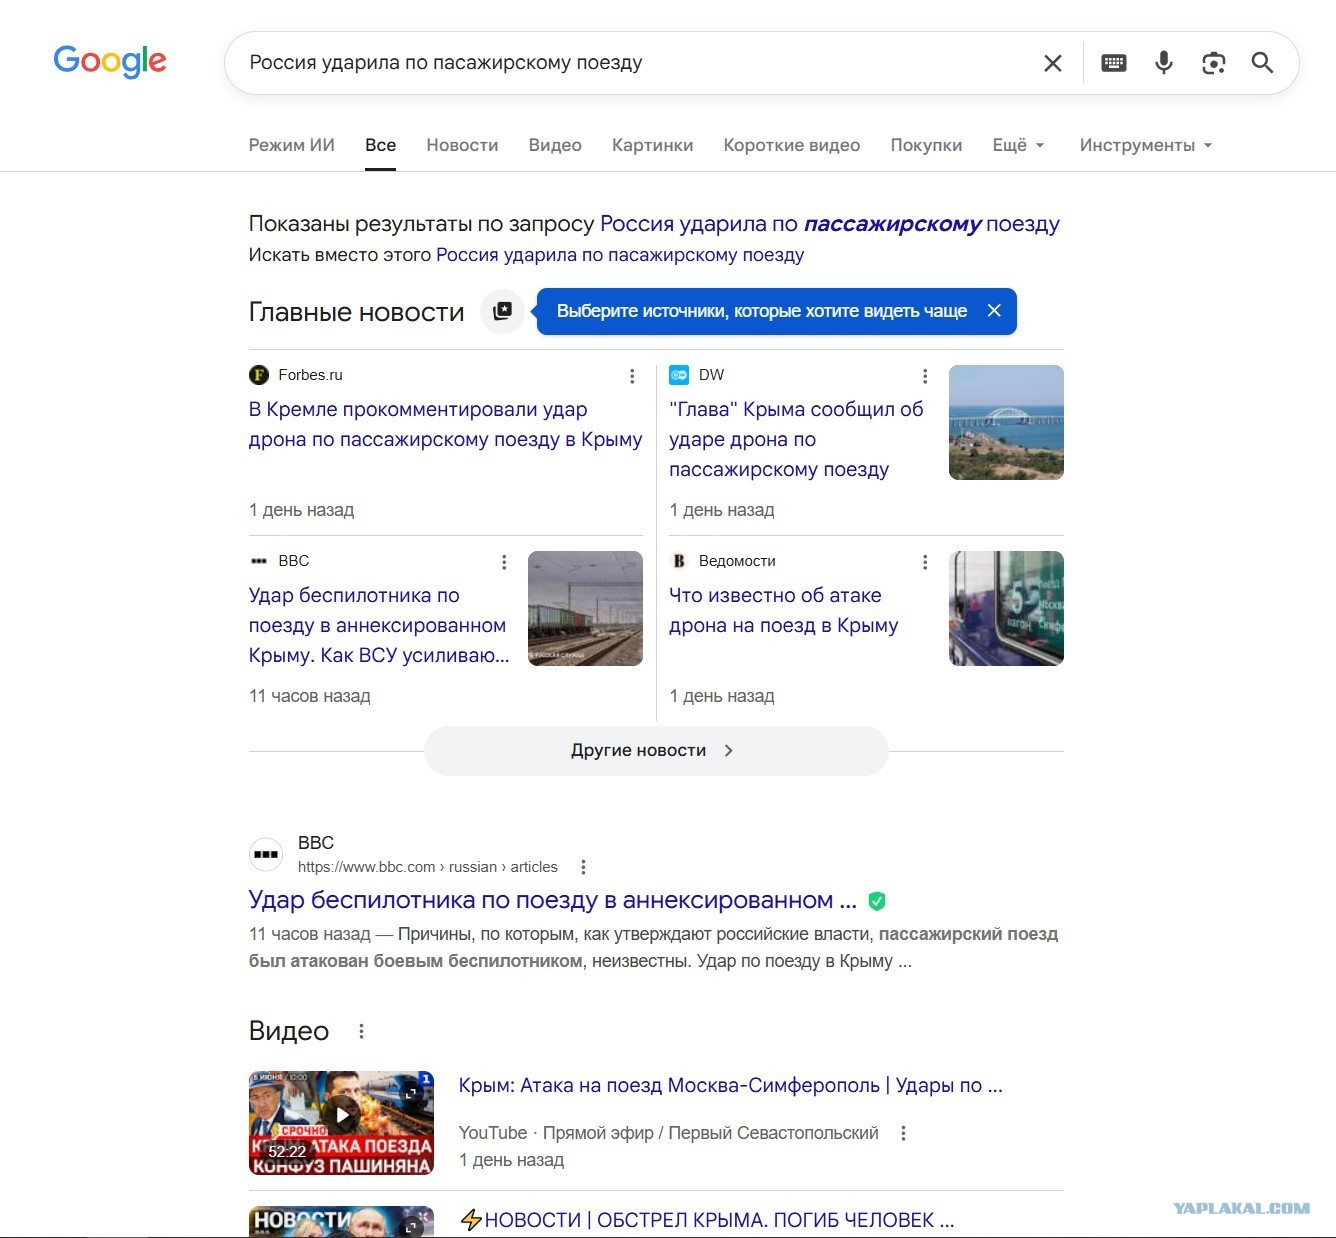Click the Ведомости source name

737,561
